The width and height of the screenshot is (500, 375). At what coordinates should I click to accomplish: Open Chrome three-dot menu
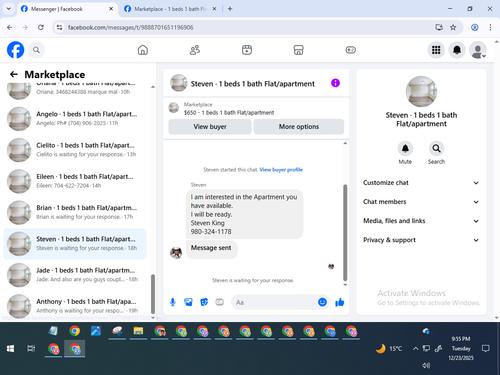[x=490, y=27]
